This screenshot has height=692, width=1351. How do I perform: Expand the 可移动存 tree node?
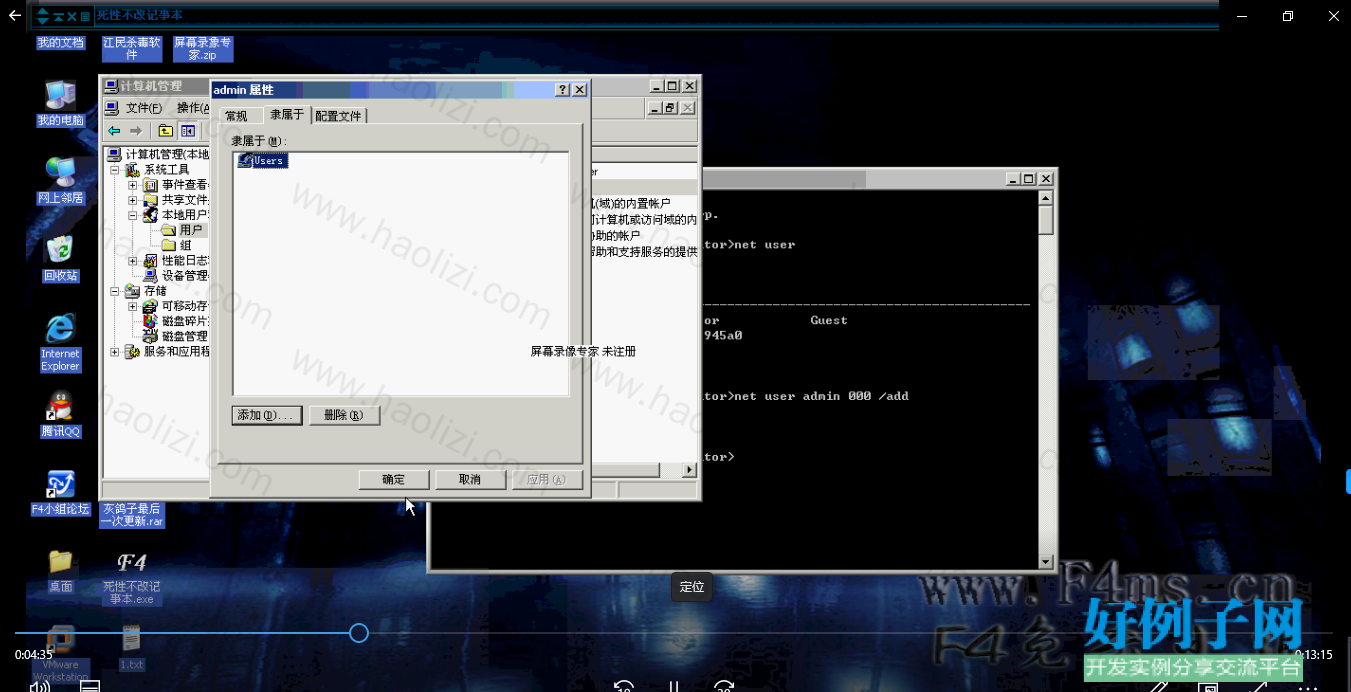pyautogui.click(x=133, y=306)
